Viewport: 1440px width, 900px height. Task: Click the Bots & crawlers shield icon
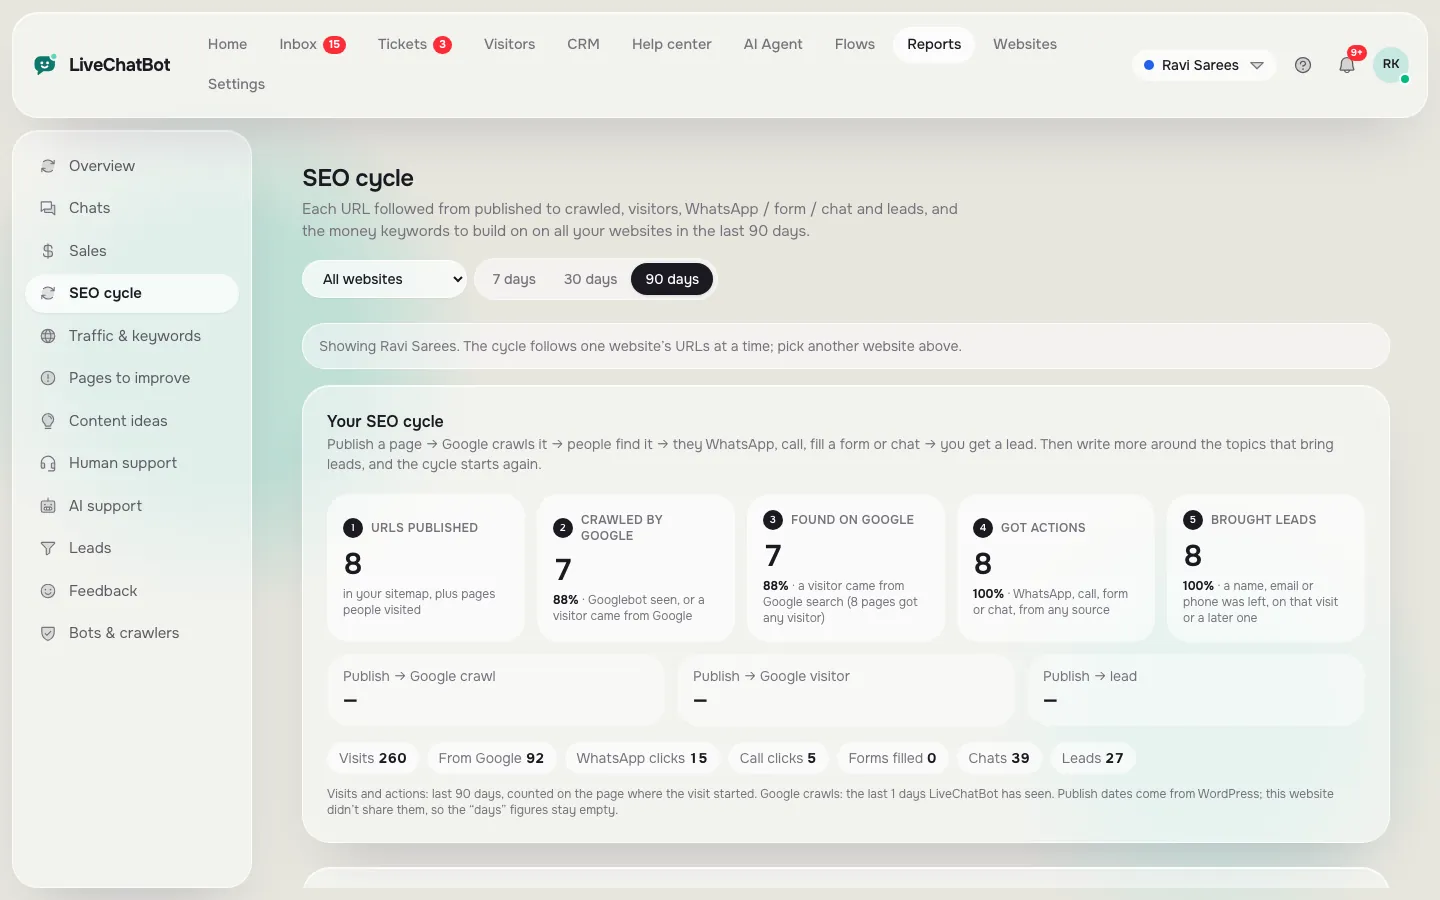48,633
